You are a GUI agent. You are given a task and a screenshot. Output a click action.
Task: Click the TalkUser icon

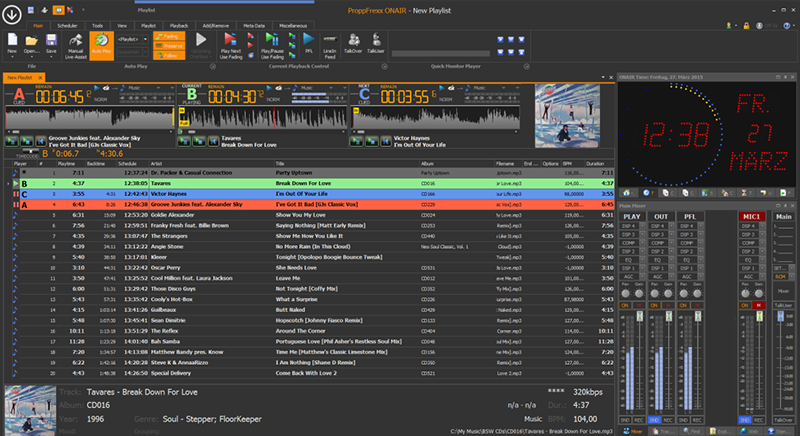[376, 38]
